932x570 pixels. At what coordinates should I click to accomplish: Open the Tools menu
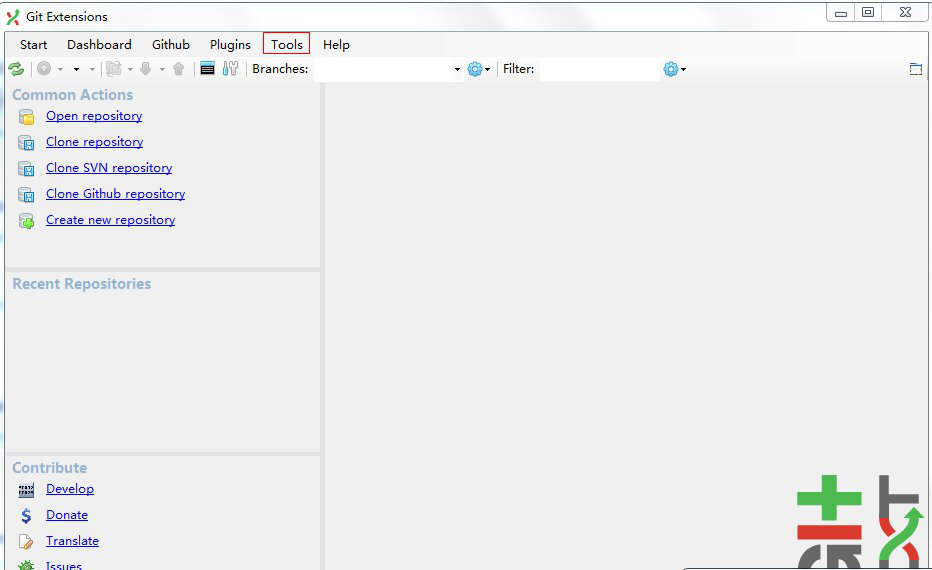286,44
